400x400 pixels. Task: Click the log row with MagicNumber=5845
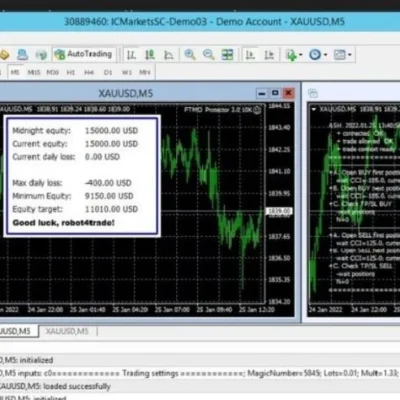pos(200,373)
